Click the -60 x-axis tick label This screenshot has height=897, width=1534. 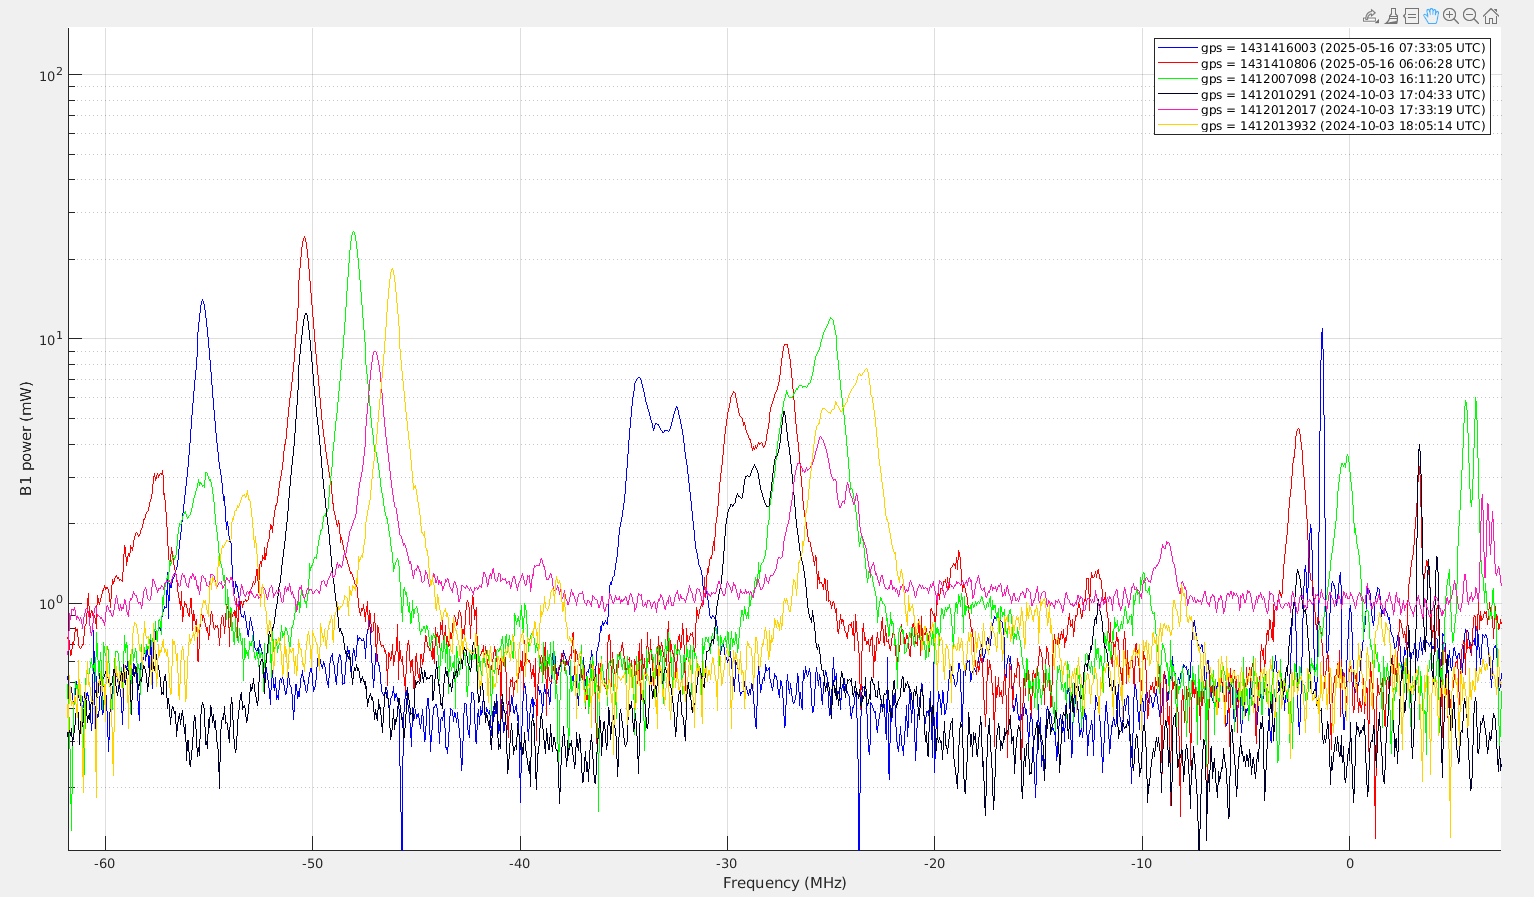click(104, 864)
